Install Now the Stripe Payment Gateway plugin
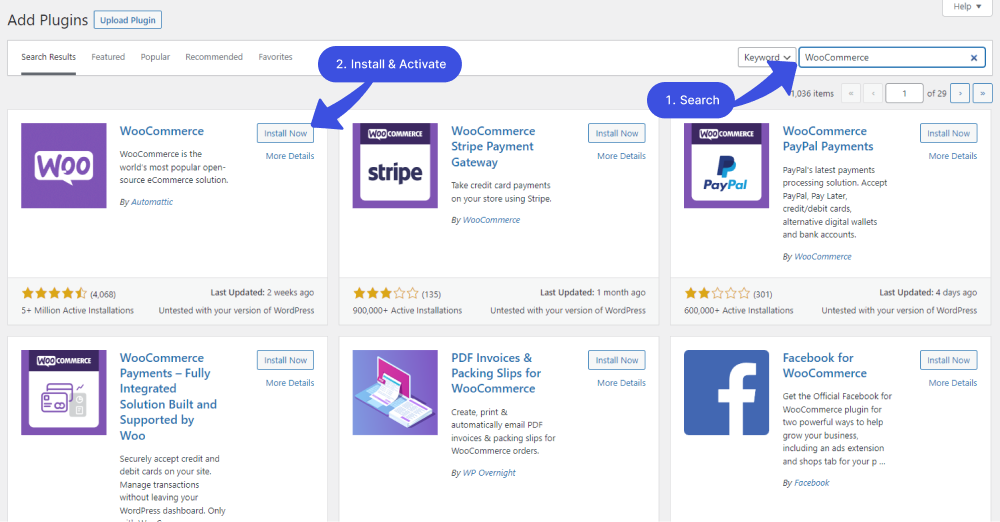This screenshot has width=1000, height=522. pos(617,133)
